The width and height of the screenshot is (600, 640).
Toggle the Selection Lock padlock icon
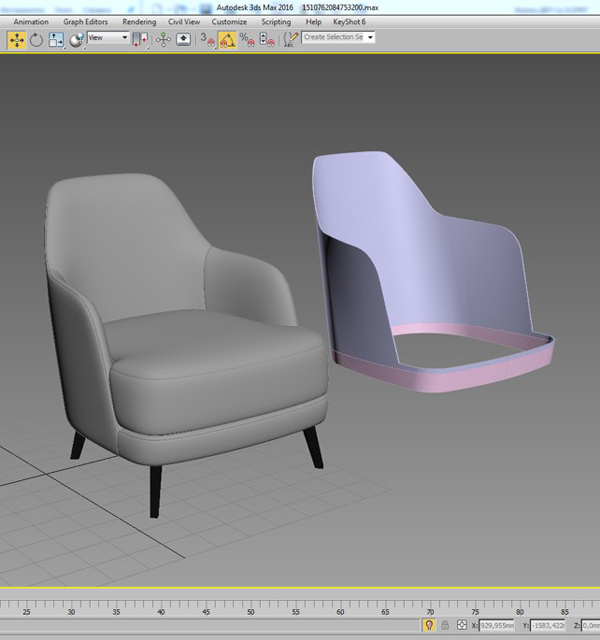(x=445, y=625)
